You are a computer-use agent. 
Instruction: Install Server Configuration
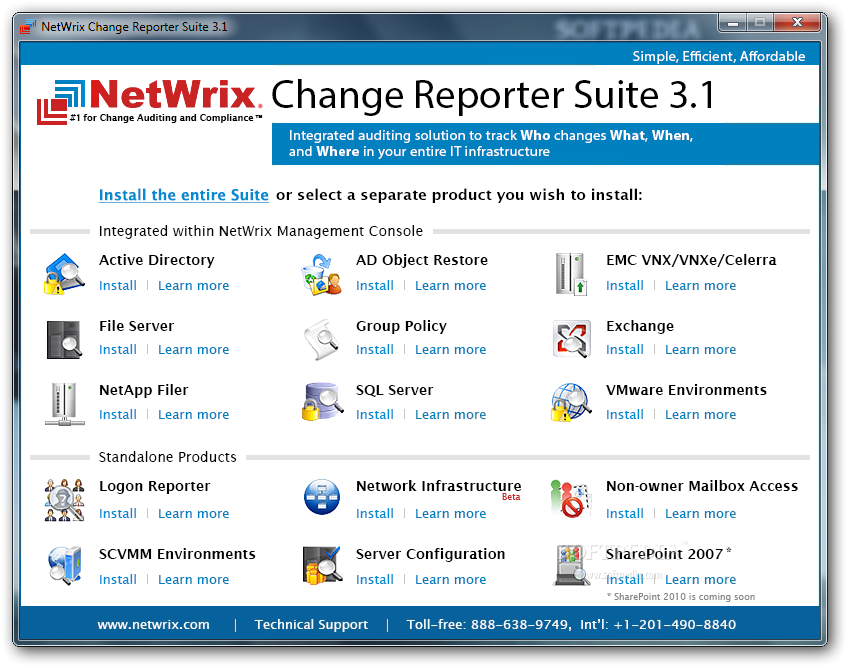click(375, 579)
